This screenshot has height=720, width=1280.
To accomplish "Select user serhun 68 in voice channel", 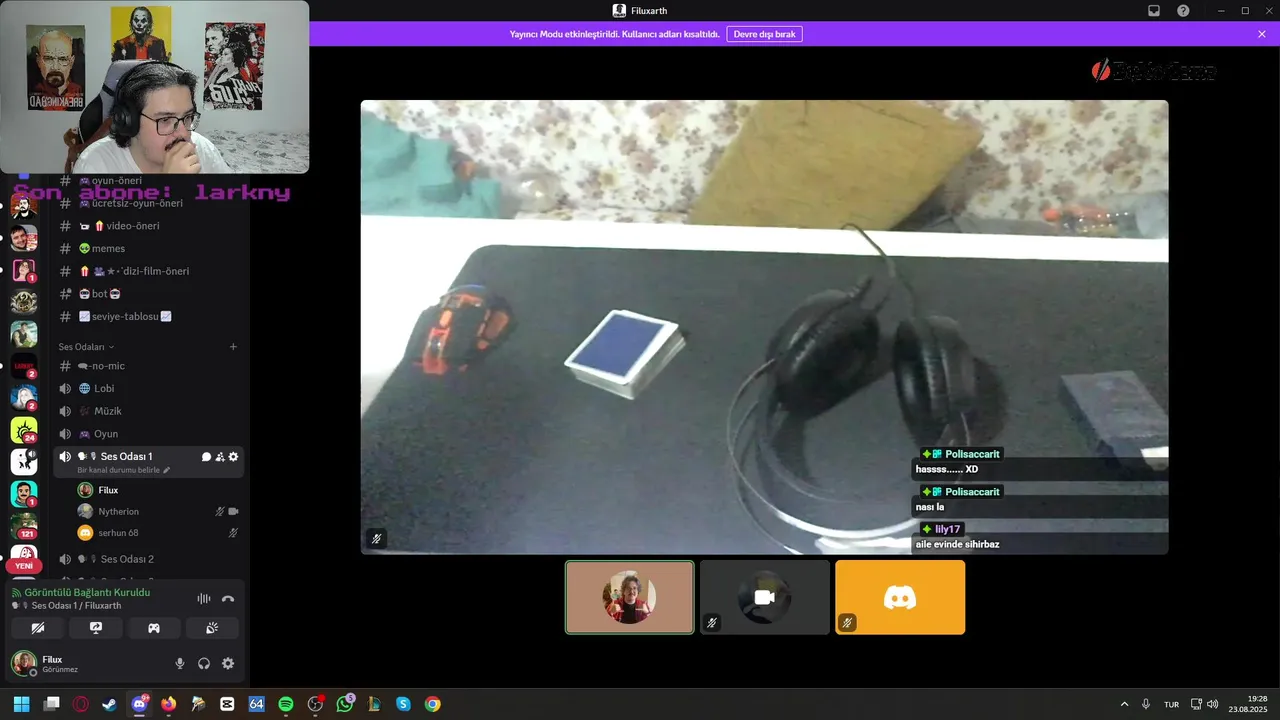I will [158, 533].
